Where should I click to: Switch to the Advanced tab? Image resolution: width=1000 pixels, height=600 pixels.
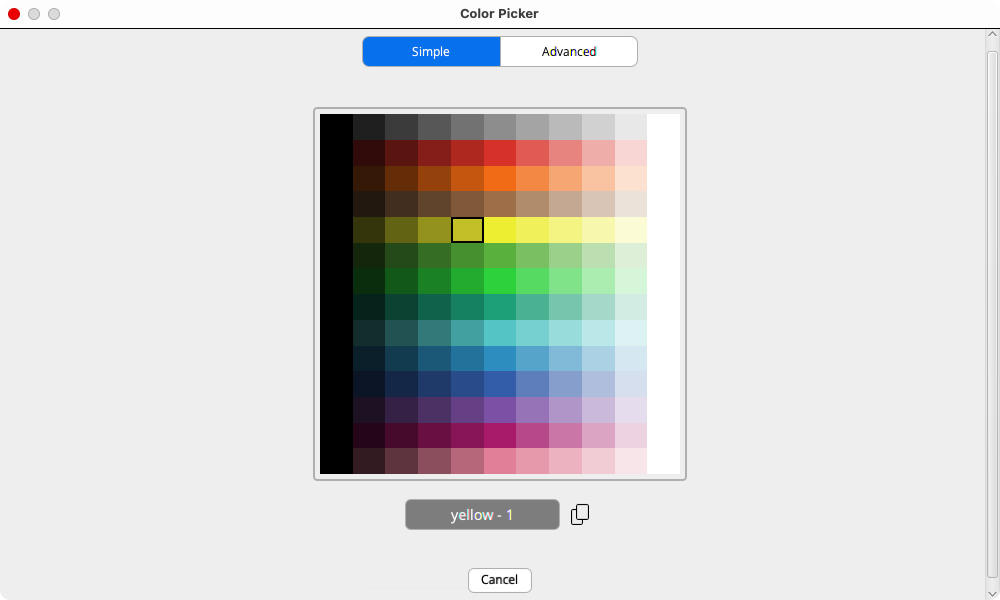pos(568,52)
